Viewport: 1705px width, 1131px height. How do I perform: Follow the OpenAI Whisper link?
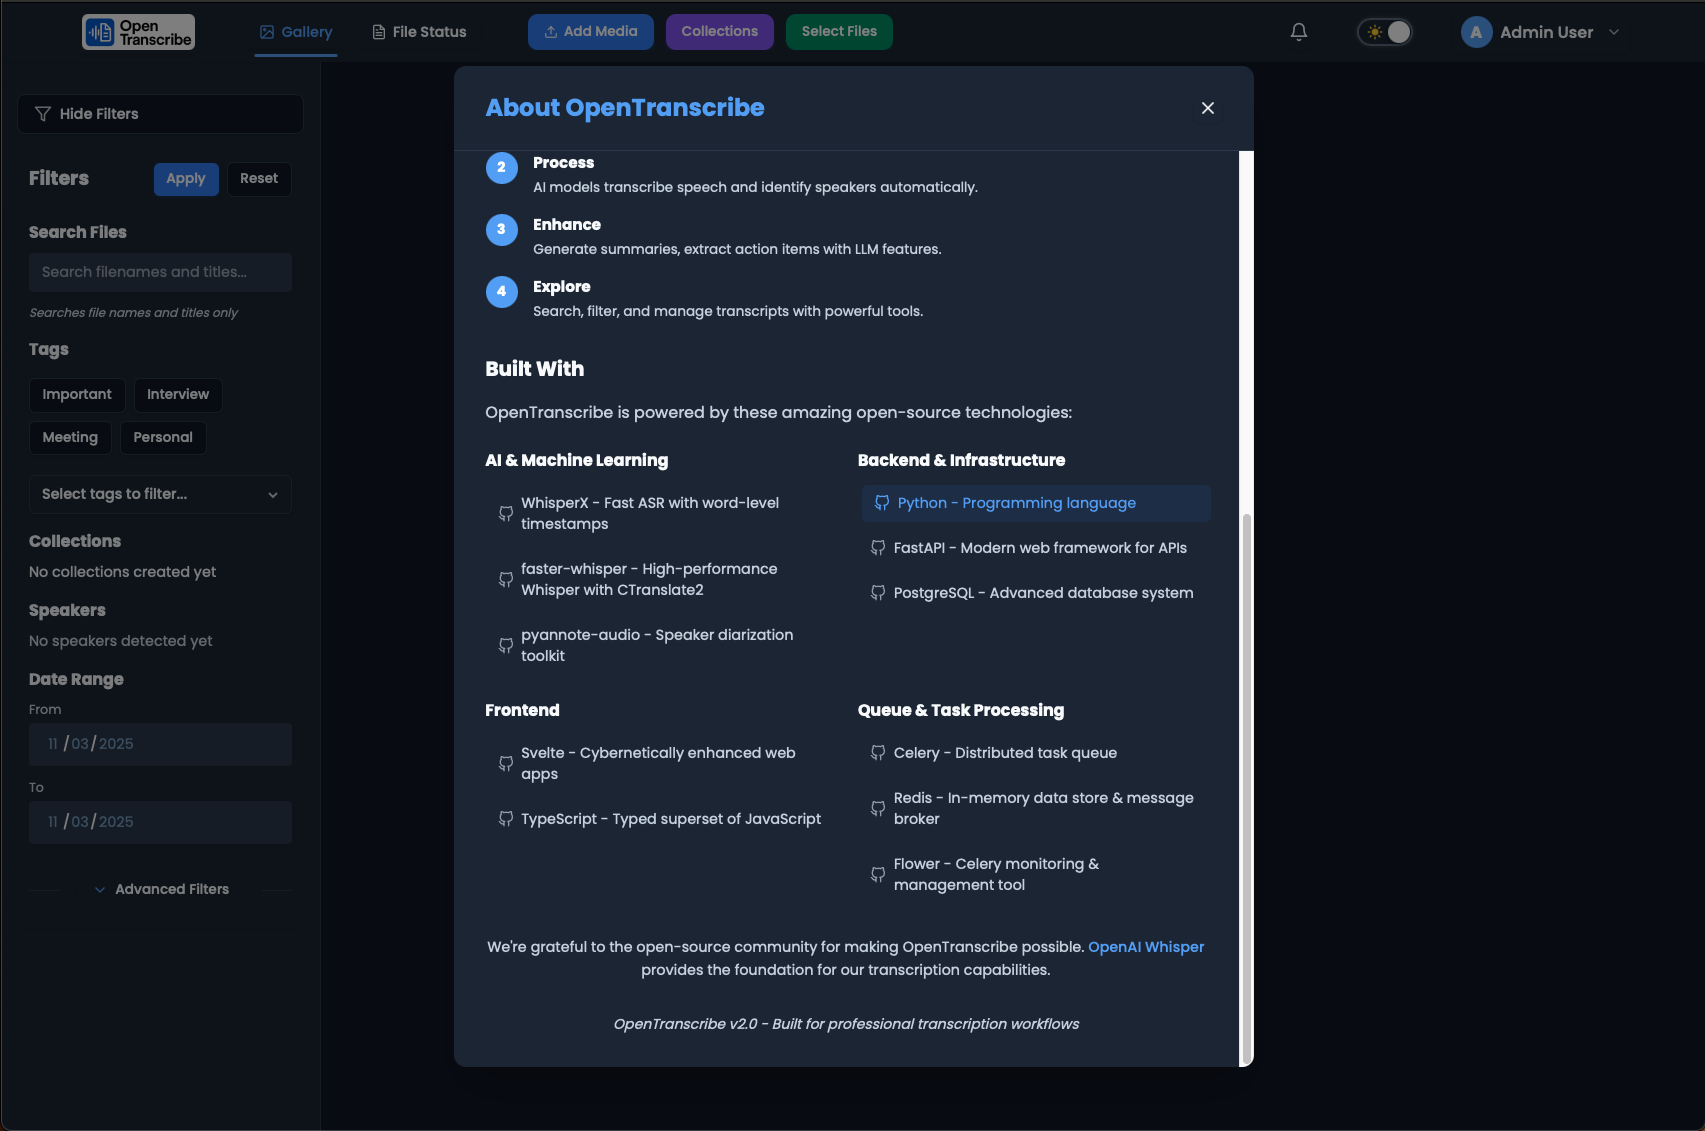point(1146,948)
